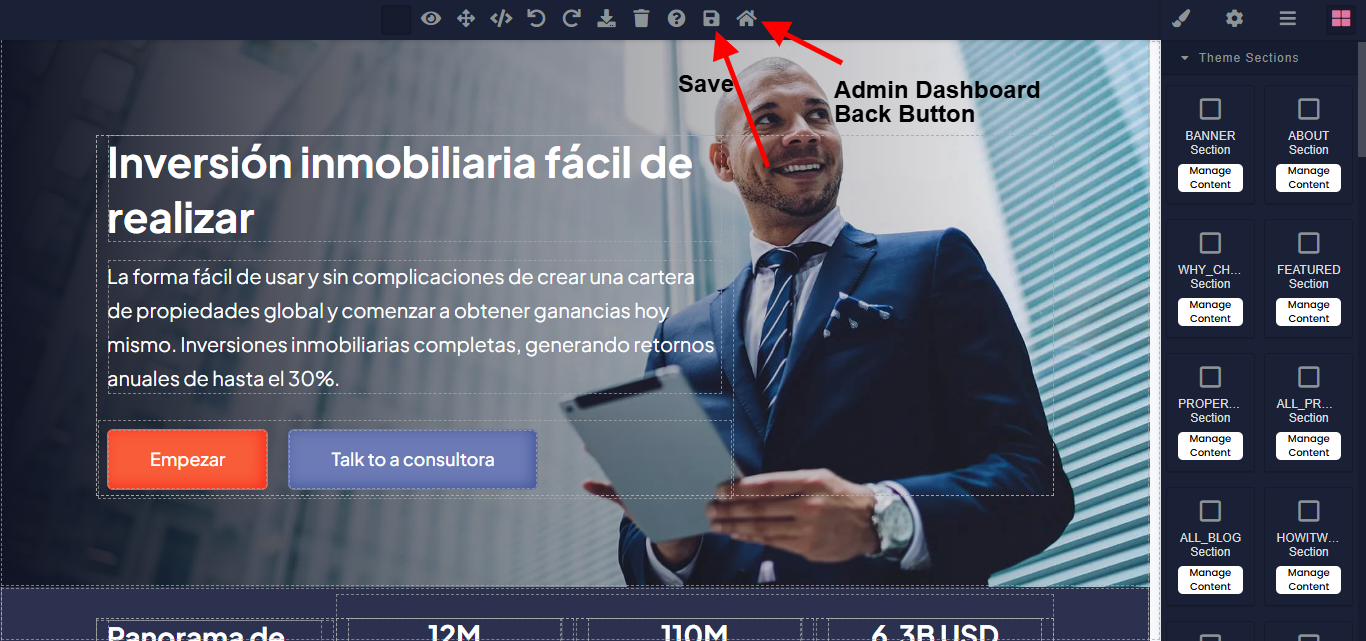Click the orange Empezar button

[x=187, y=460]
